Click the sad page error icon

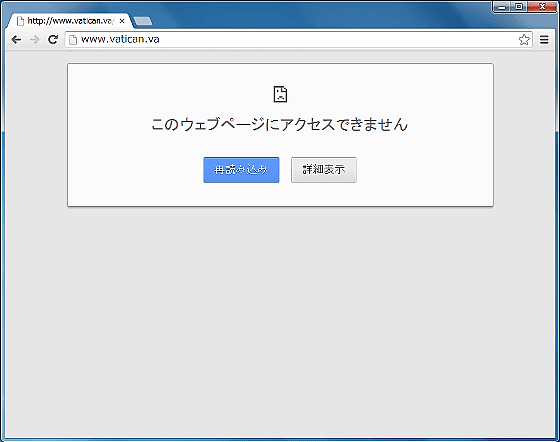[280, 94]
